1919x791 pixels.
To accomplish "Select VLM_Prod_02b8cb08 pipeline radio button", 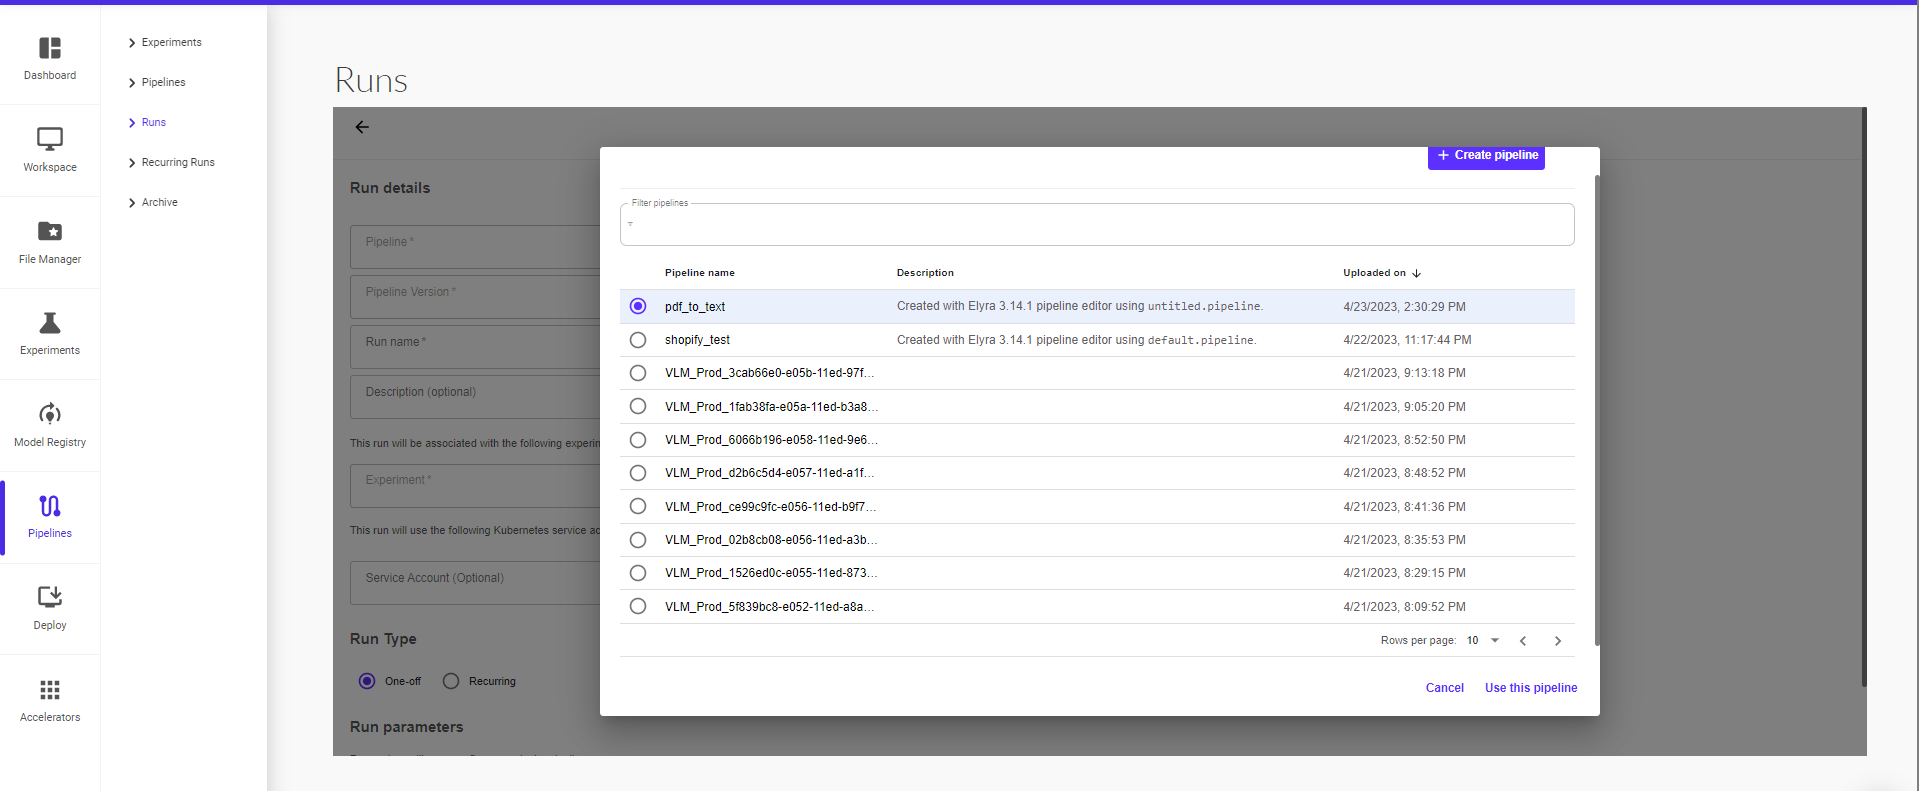I will [638, 540].
